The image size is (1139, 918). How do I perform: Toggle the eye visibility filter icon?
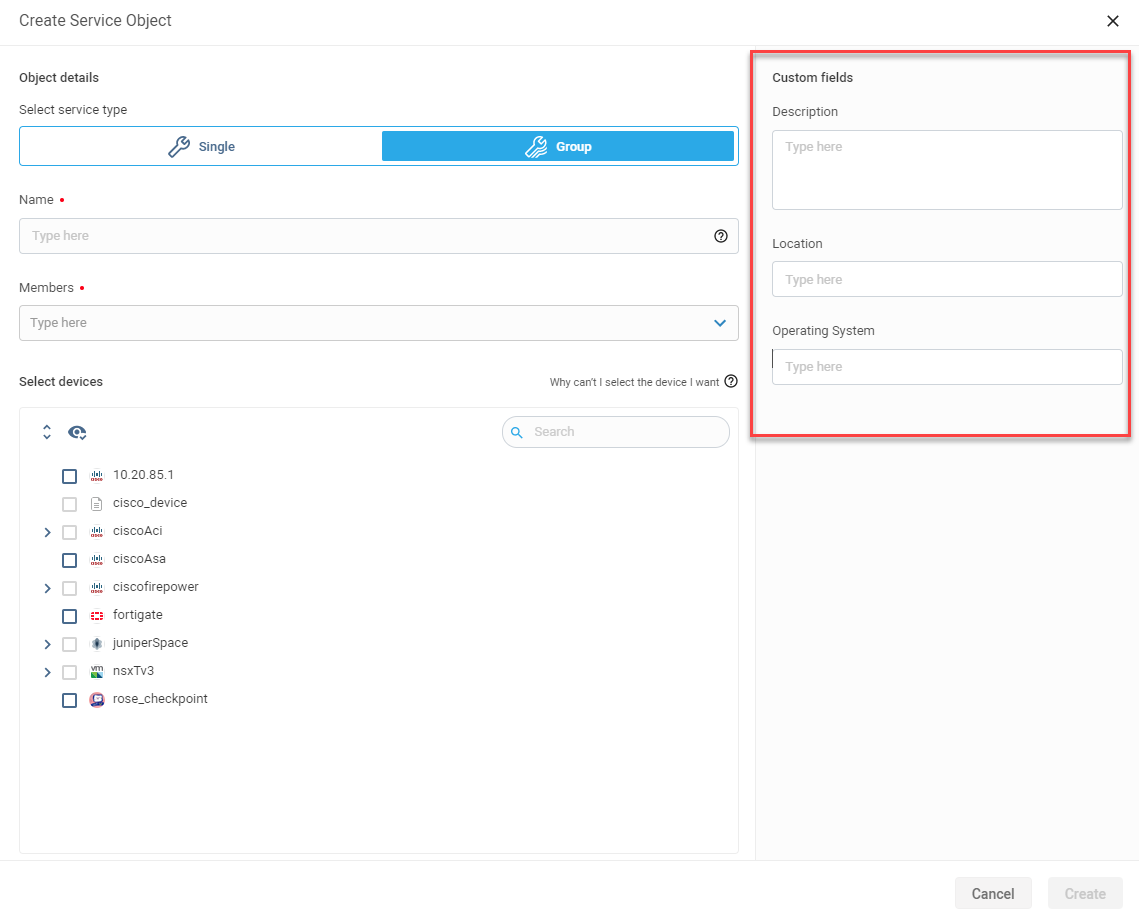click(77, 432)
